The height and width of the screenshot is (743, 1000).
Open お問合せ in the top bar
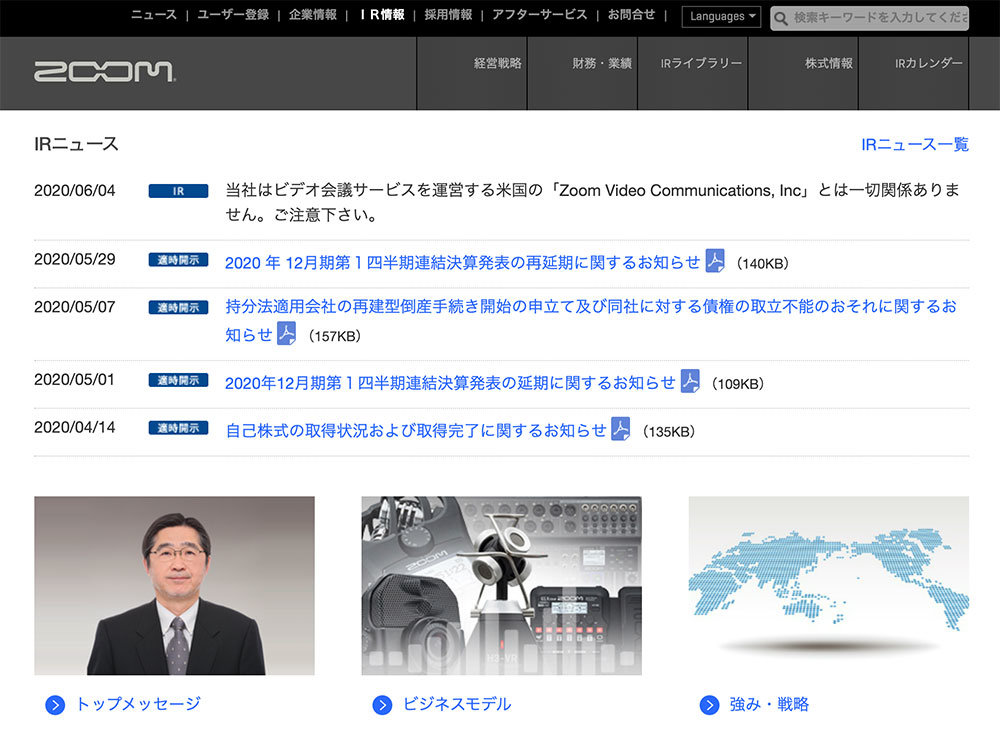[x=631, y=15]
